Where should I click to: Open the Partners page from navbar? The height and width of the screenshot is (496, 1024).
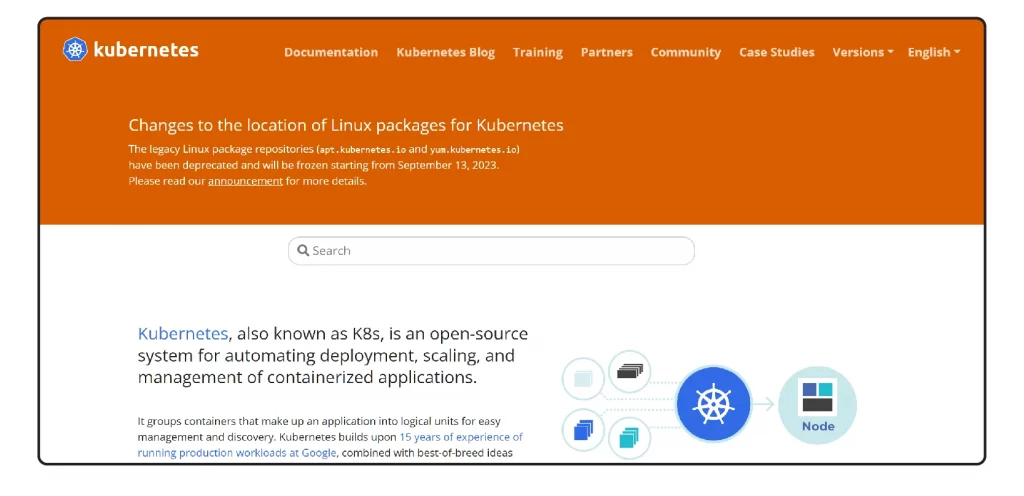coord(607,52)
